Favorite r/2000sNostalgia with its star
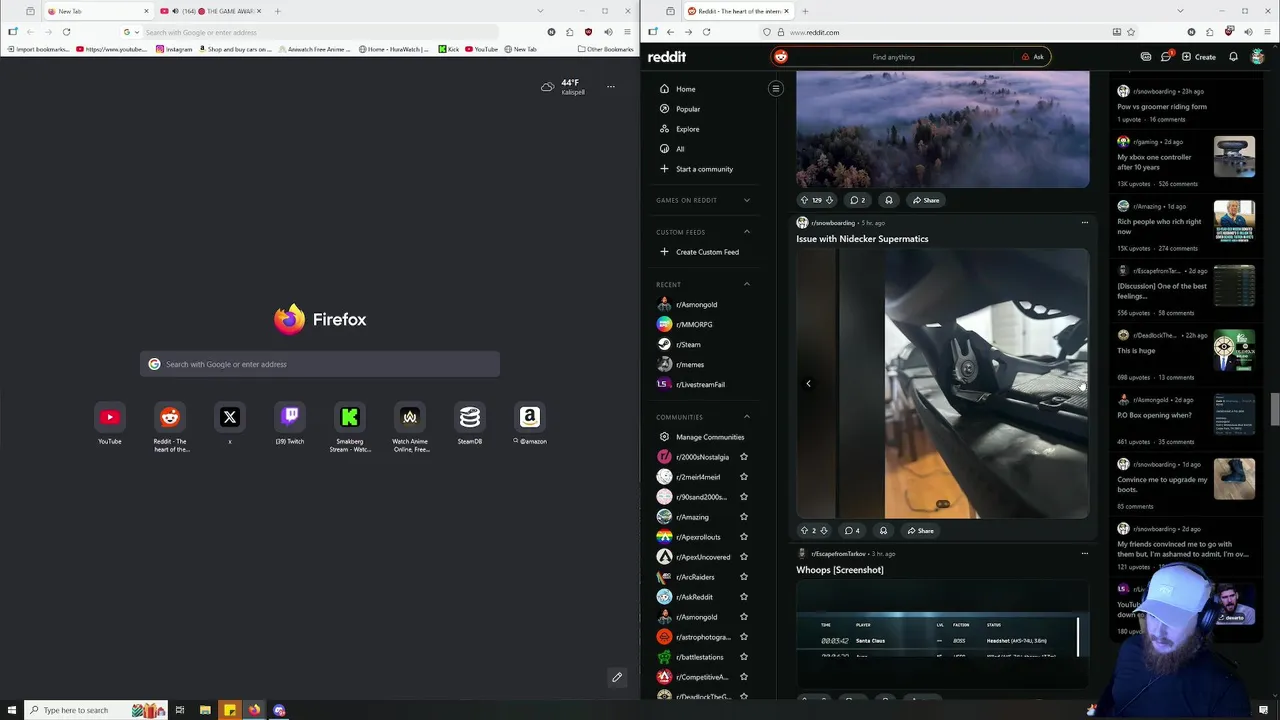Viewport: 1280px width, 720px height. pyautogui.click(x=743, y=457)
